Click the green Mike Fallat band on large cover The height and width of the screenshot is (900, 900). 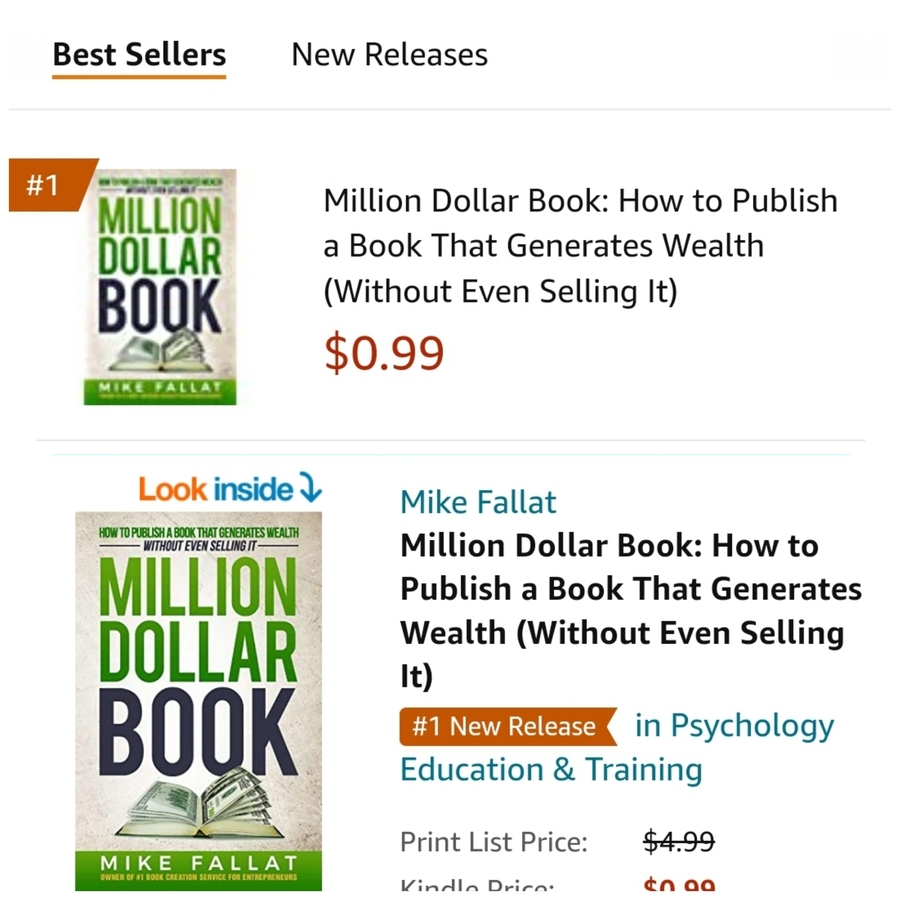[x=198, y=866]
